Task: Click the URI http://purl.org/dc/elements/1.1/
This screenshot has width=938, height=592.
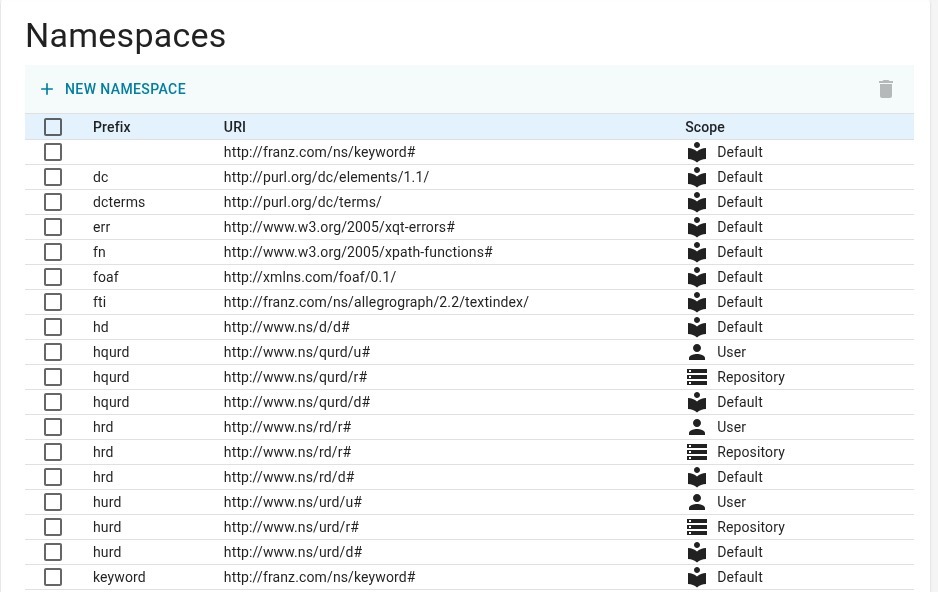Action: 326,177
